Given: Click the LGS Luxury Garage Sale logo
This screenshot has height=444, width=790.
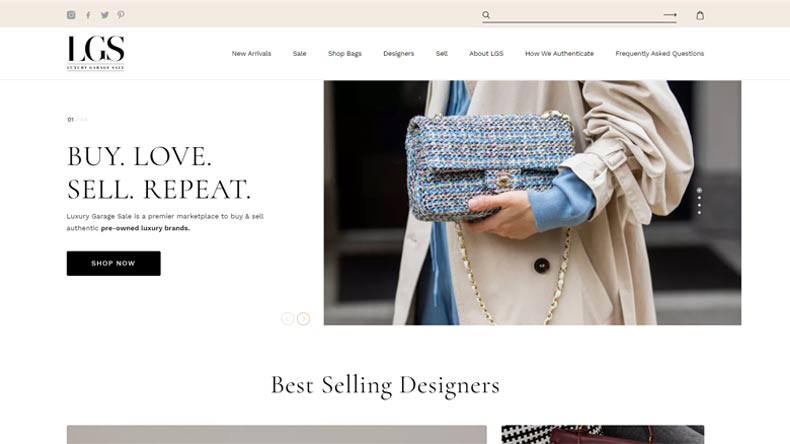Looking at the screenshot, I should (x=96, y=53).
